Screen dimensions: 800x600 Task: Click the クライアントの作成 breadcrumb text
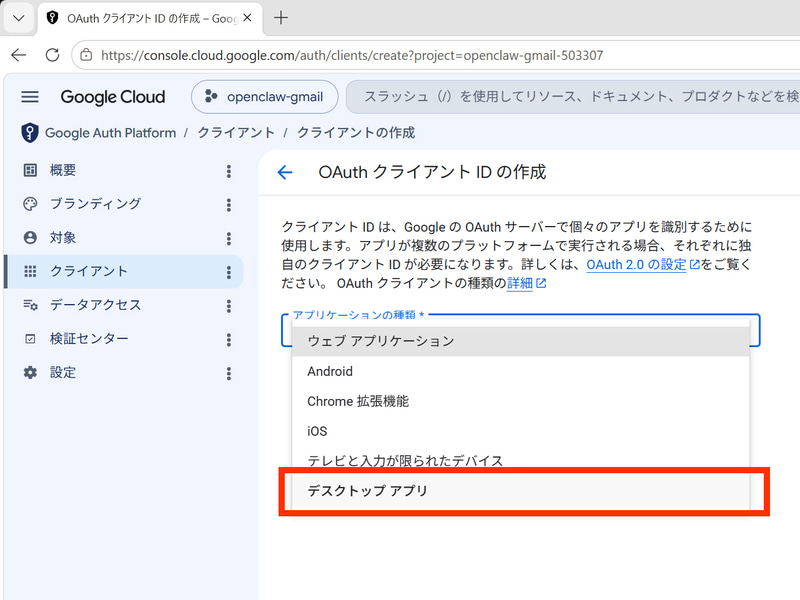point(356,133)
